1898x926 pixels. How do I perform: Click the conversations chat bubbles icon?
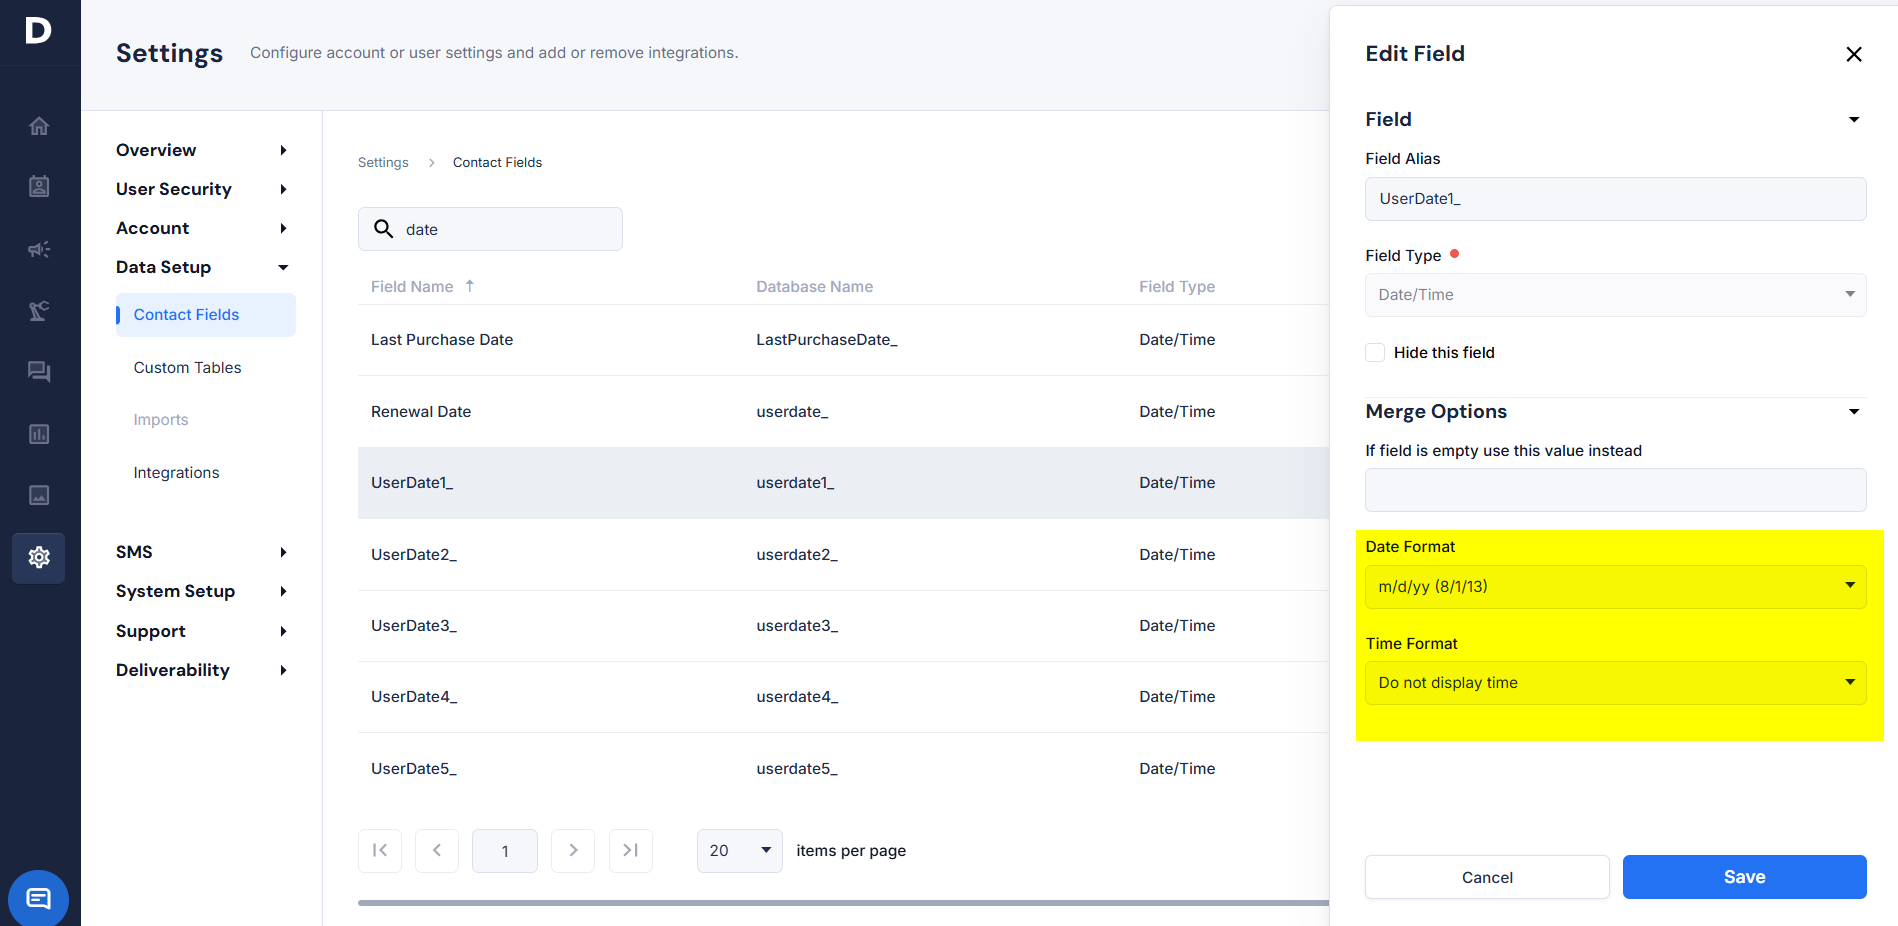pyautogui.click(x=39, y=372)
